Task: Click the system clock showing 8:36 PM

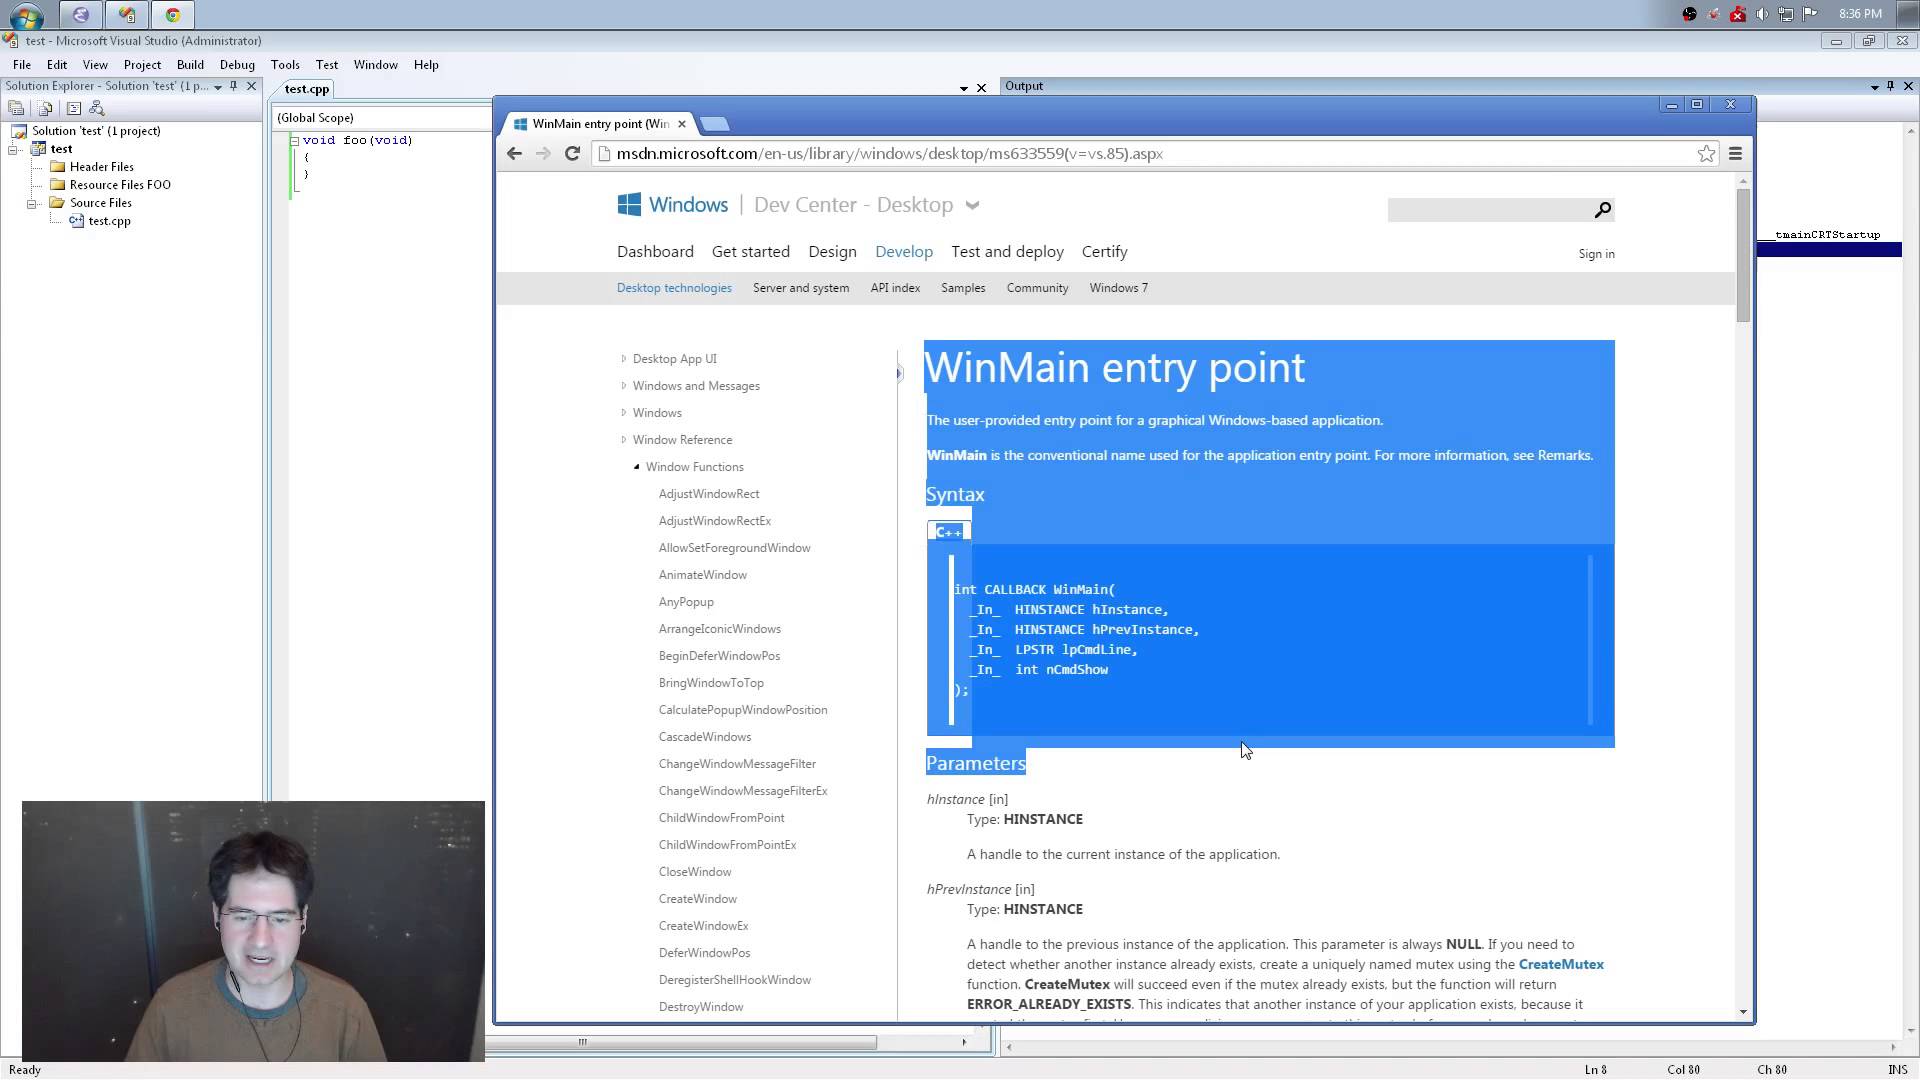Action: coord(1860,14)
